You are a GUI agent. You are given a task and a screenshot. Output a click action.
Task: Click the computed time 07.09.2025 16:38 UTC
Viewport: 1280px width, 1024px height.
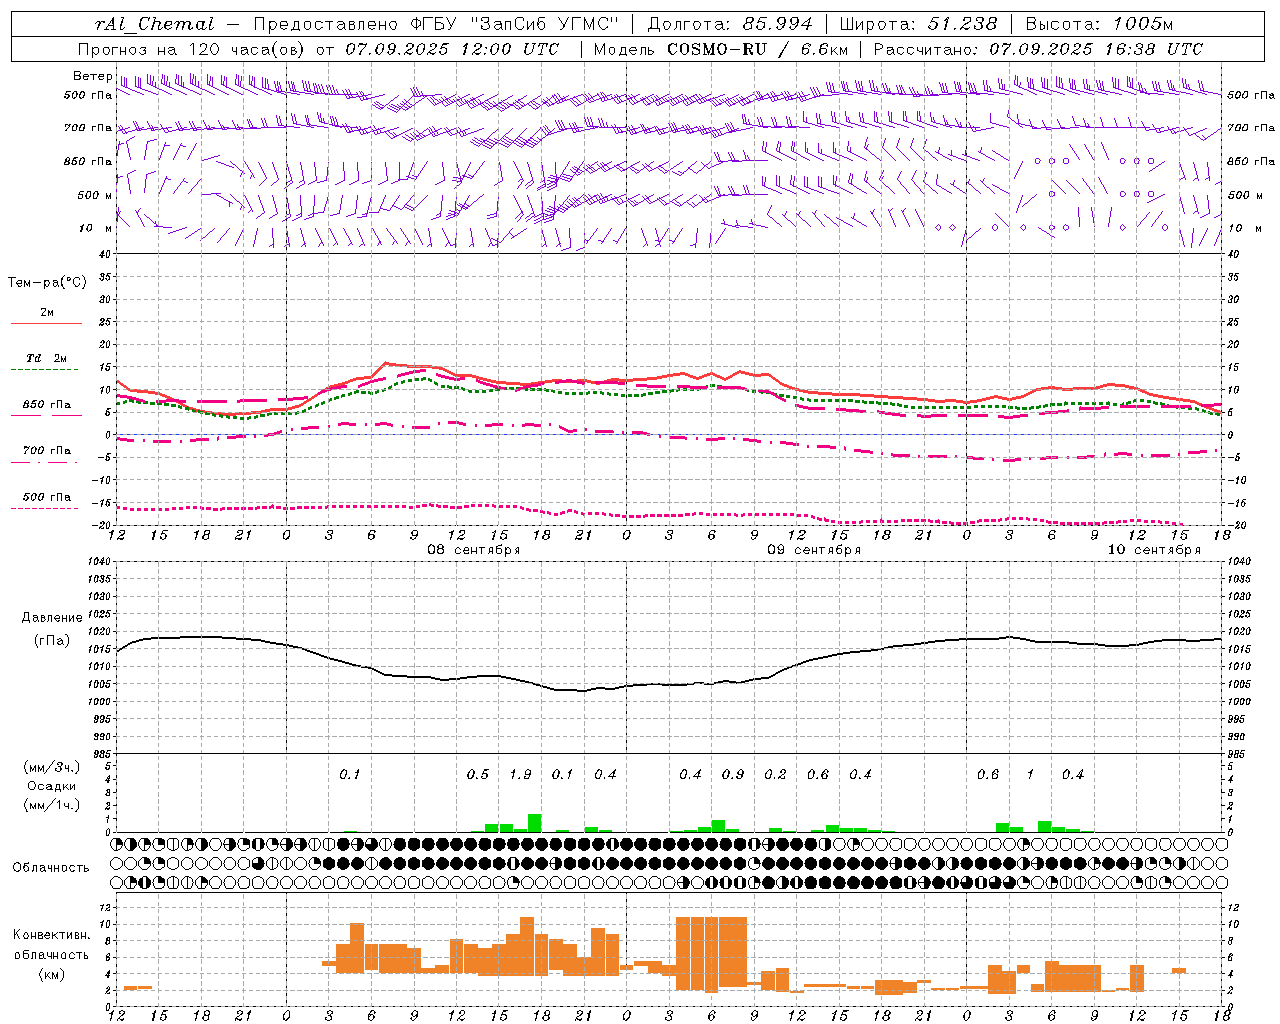click(1096, 49)
